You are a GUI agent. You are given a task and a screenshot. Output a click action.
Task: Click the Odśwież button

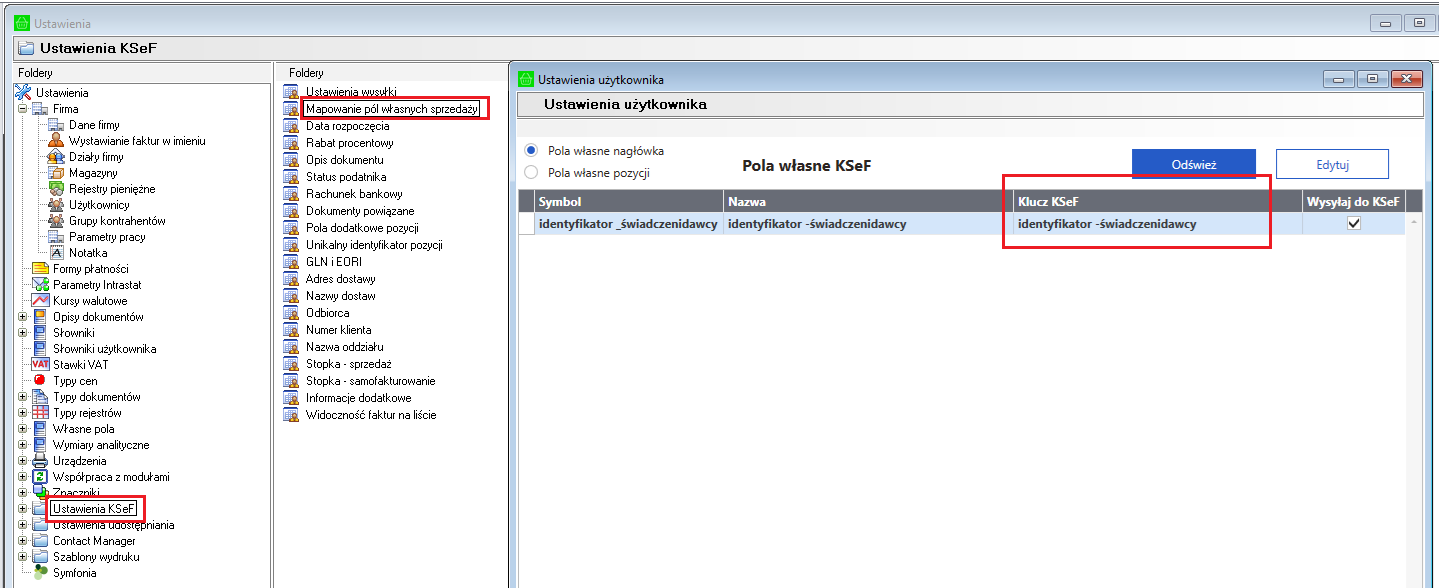[x=1193, y=164]
